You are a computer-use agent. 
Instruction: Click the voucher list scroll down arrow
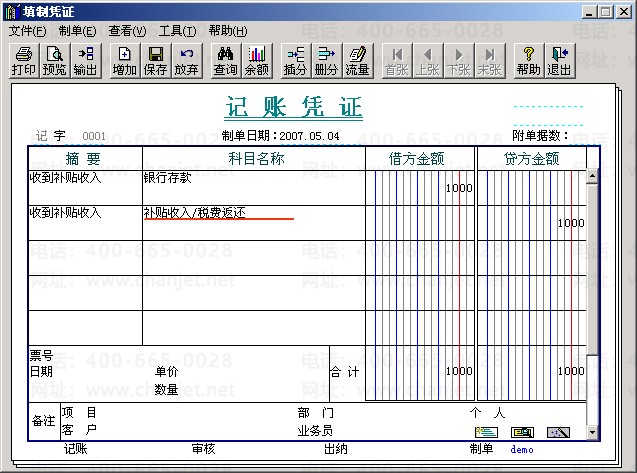(592, 433)
